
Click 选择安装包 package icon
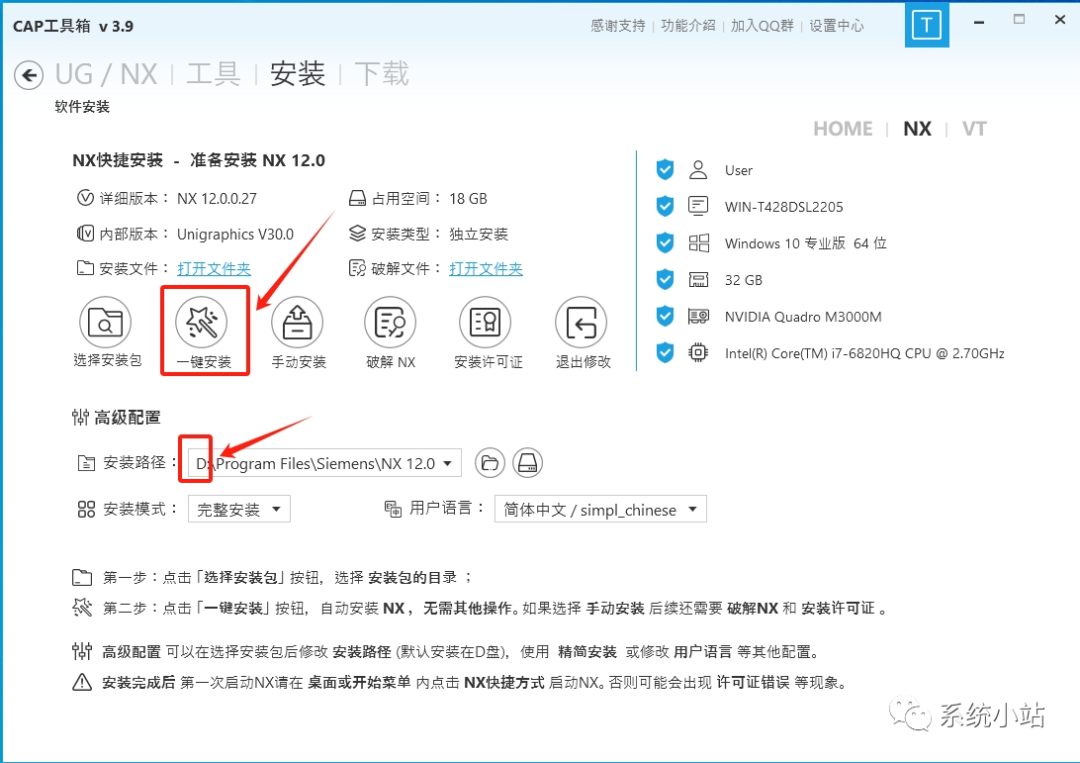(105, 322)
